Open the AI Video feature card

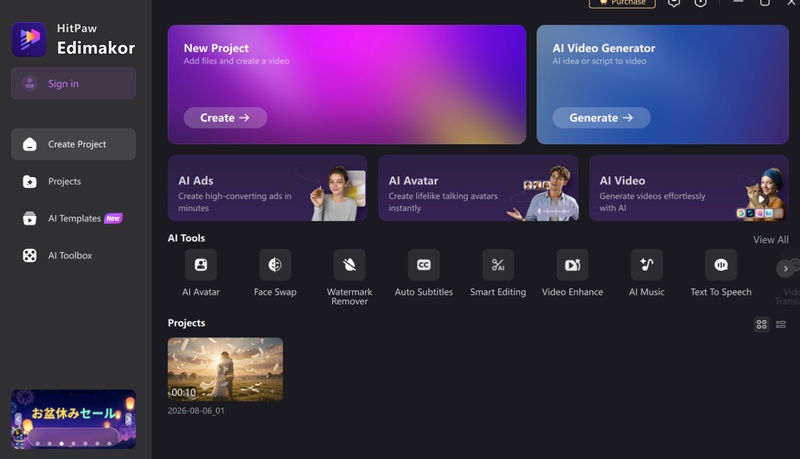point(689,188)
